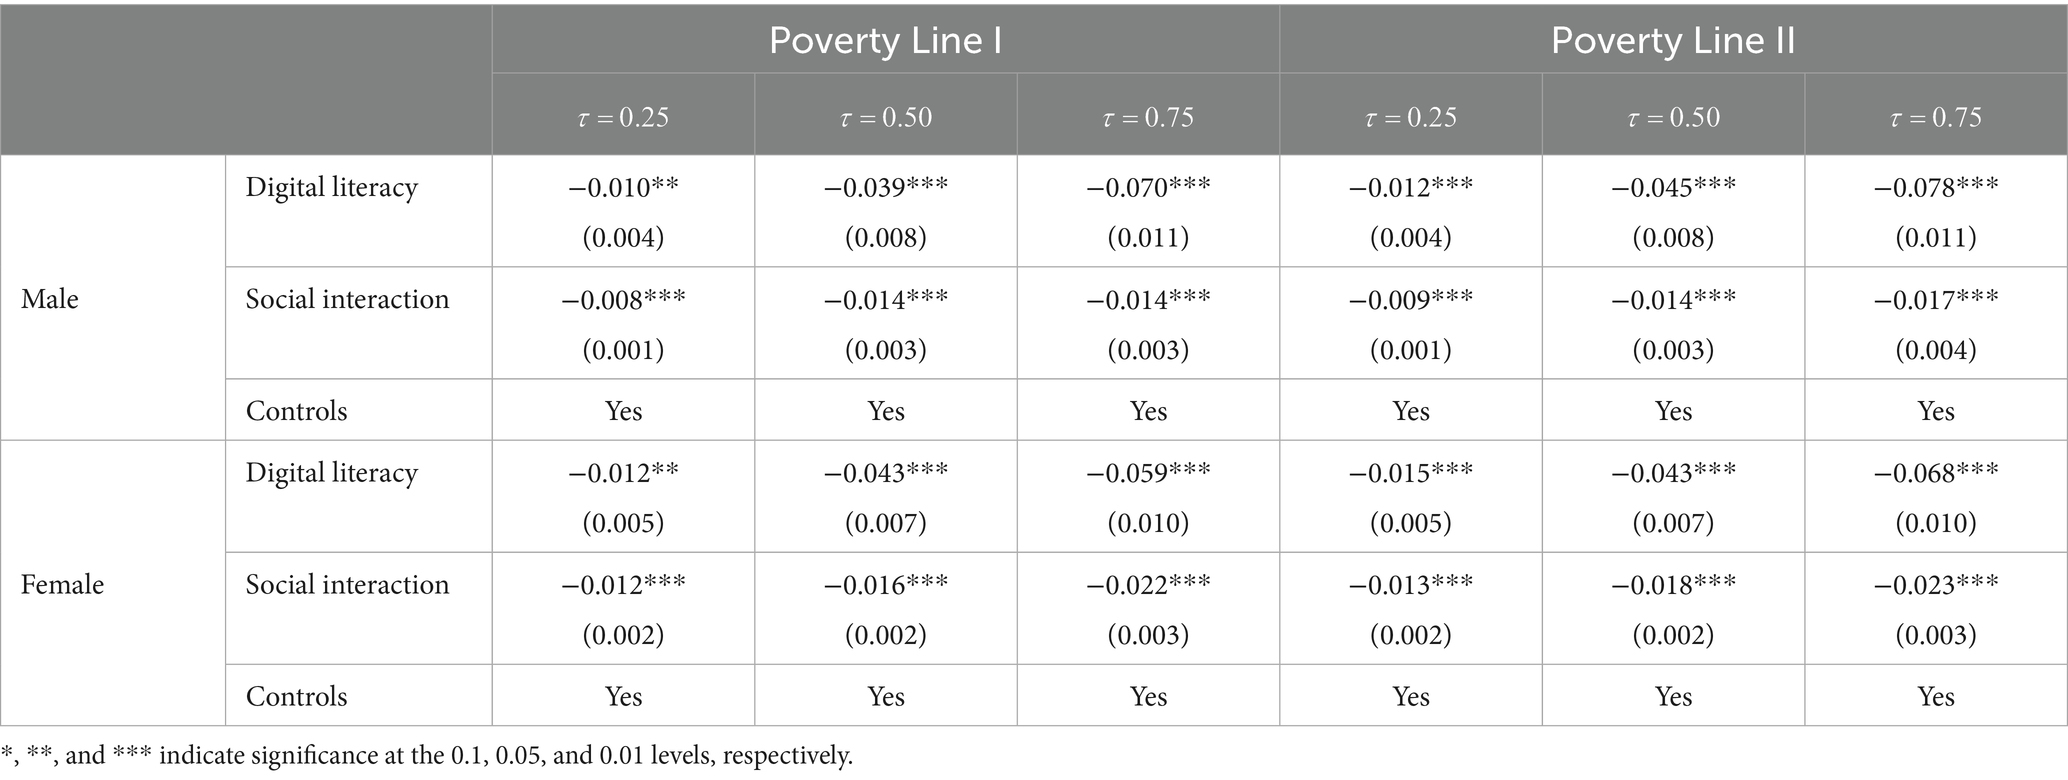The width and height of the screenshot is (2068, 780).
Task: Click the cell containing −0.017***
Action: tap(1935, 299)
